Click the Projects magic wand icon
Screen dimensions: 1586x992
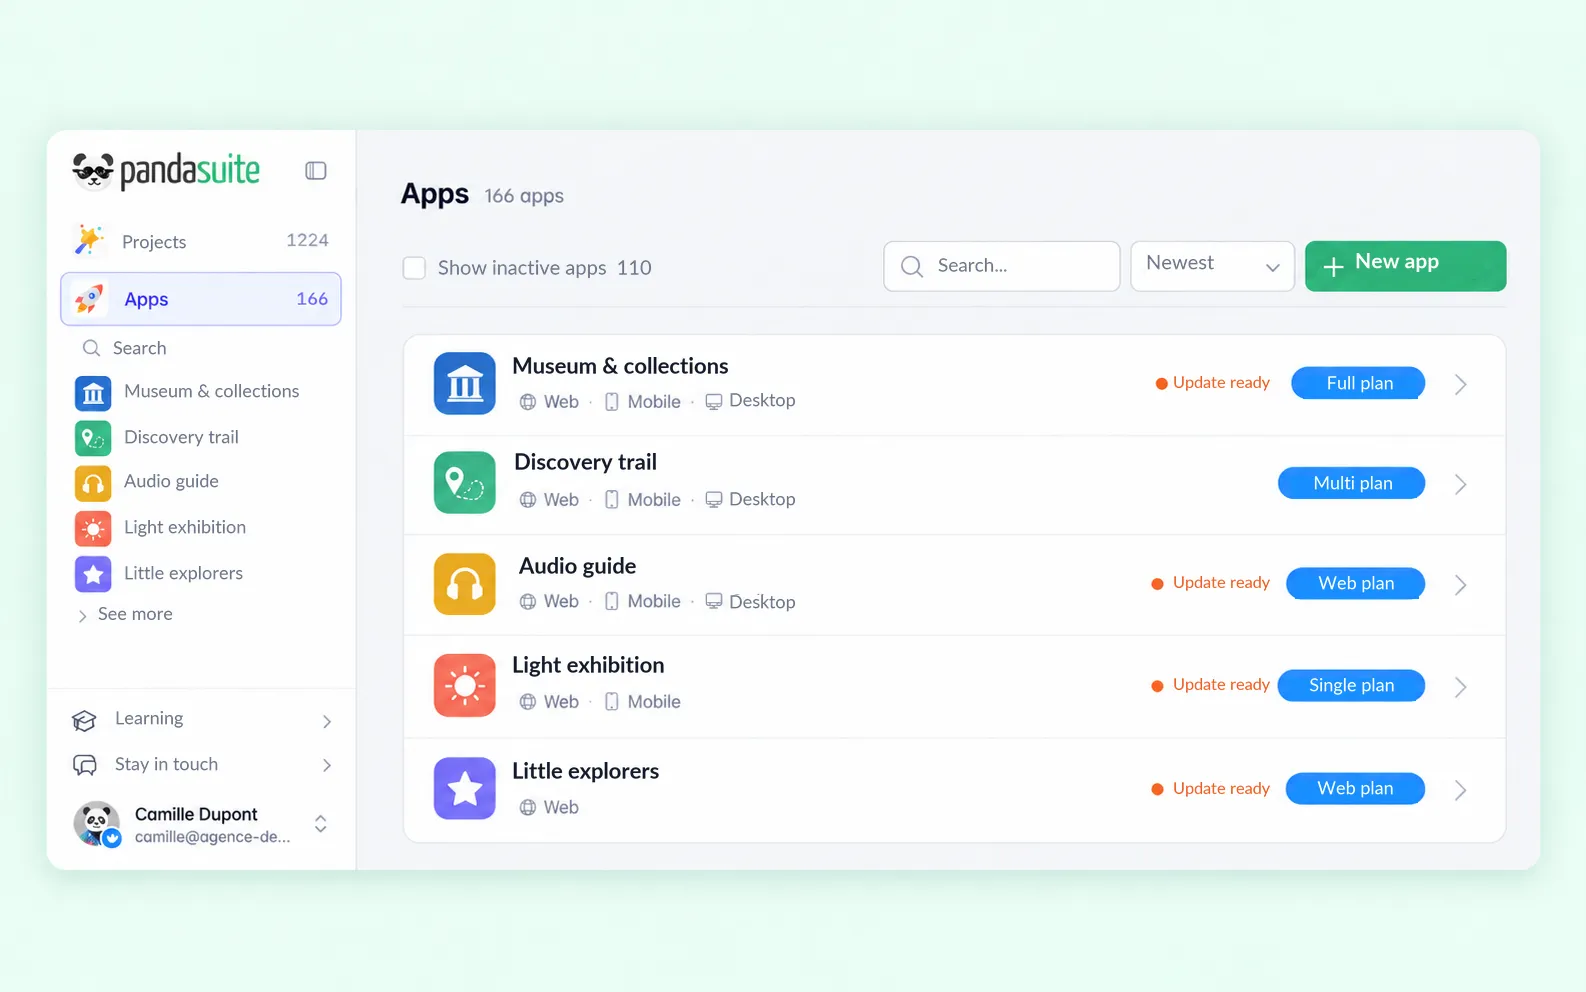89,240
